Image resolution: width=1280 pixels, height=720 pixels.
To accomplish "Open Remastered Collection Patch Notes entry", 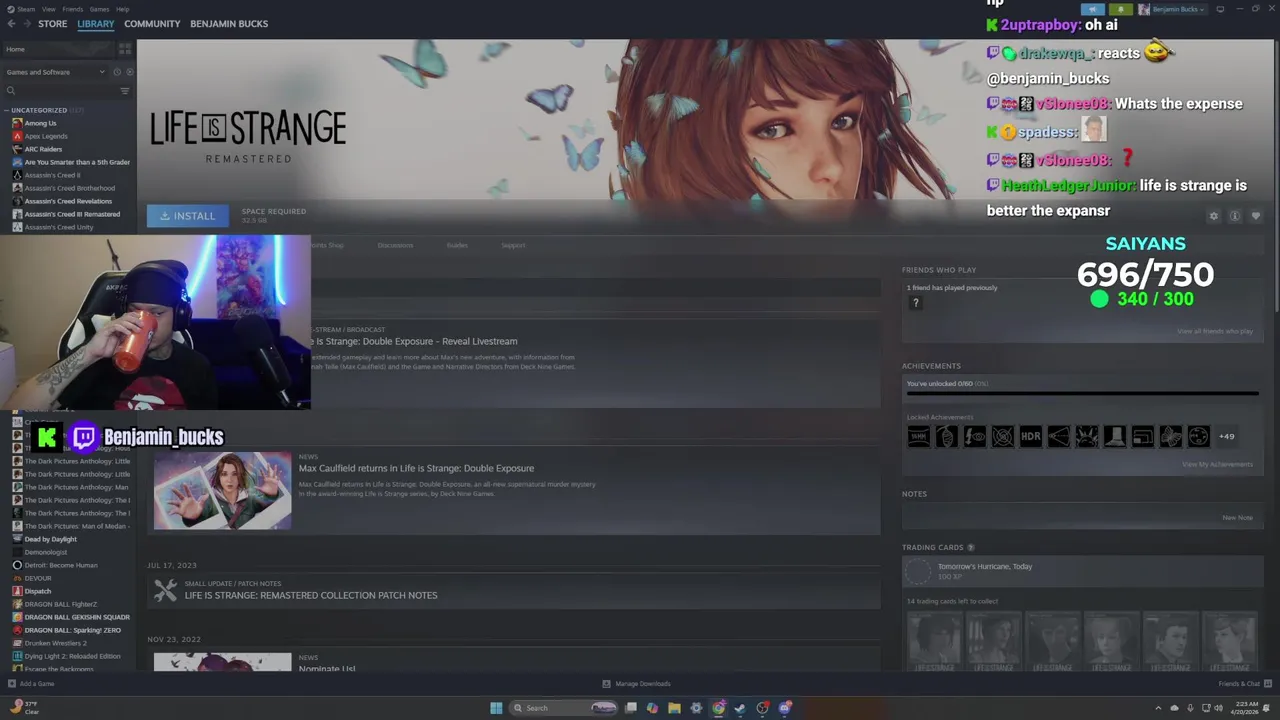I will click(311, 595).
